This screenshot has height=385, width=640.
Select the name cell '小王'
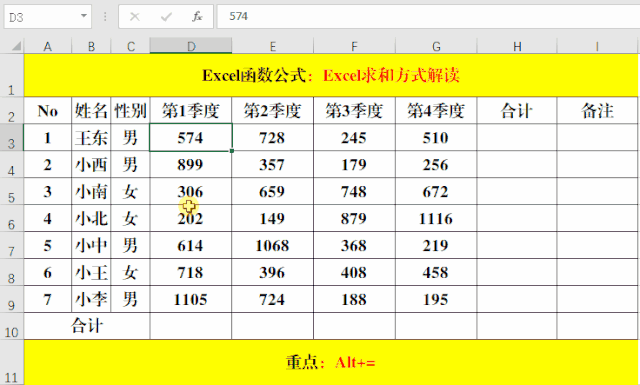pos(91,272)
